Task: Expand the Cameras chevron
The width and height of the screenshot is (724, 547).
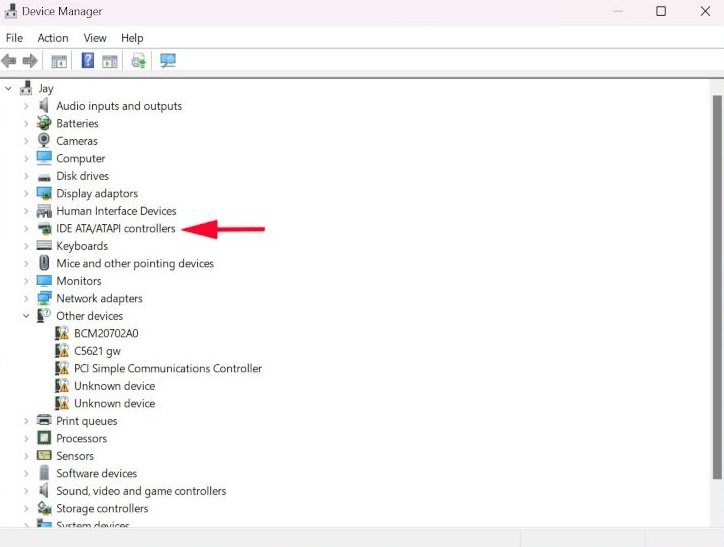Action: (26, 141)
